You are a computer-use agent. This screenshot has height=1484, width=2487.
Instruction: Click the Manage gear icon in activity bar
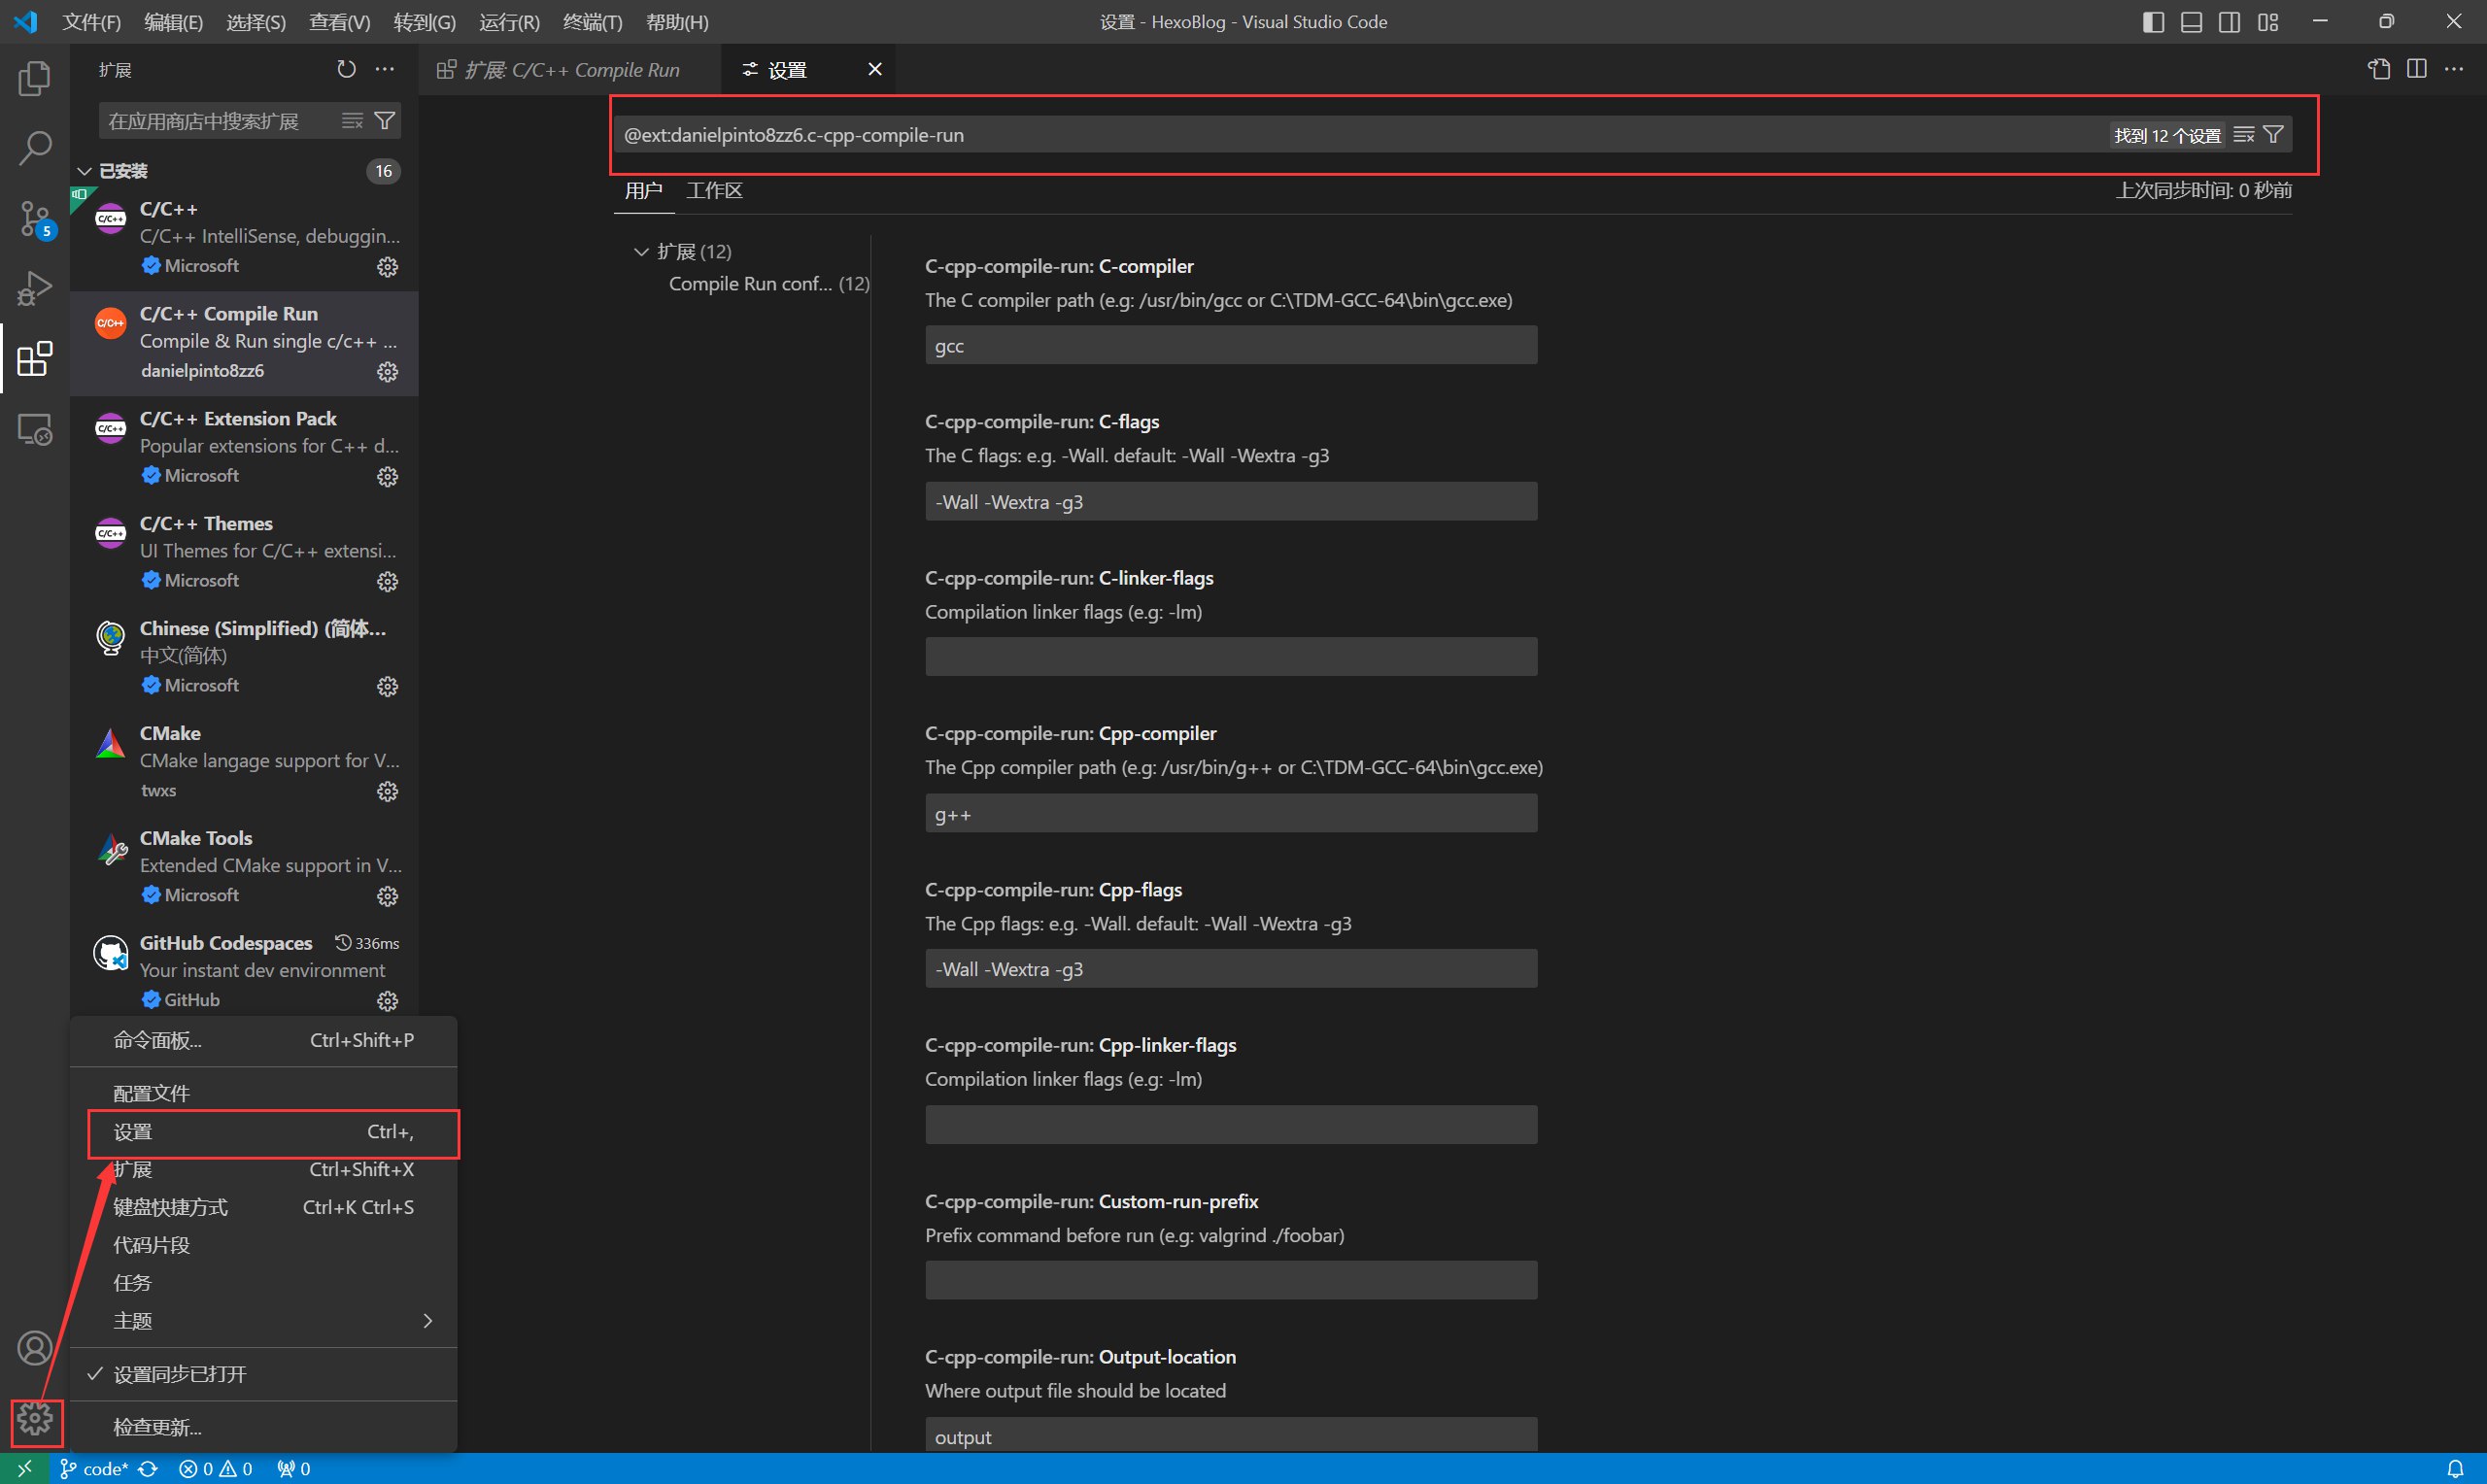click(x=34, y=1419)
